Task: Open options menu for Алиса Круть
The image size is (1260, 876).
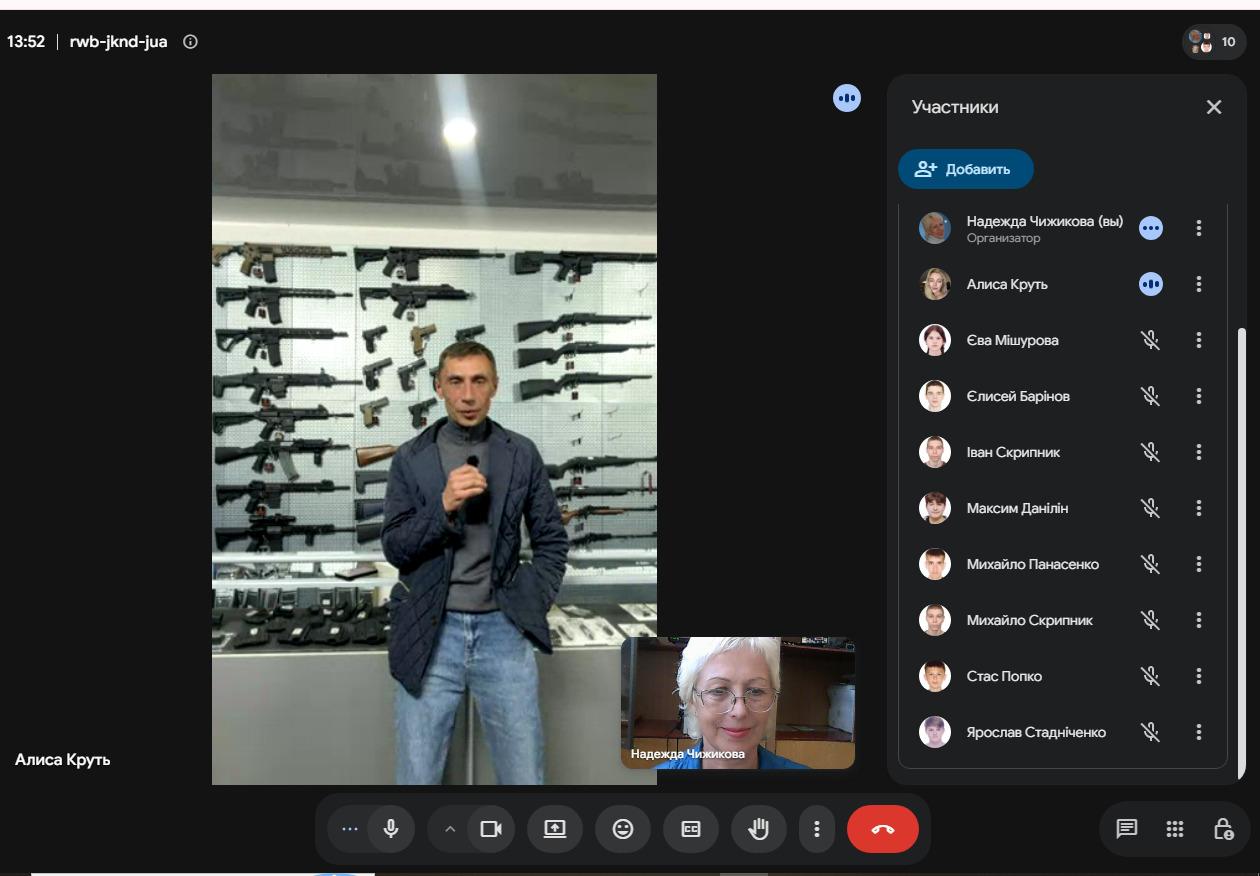Action: pos(1199,284)
